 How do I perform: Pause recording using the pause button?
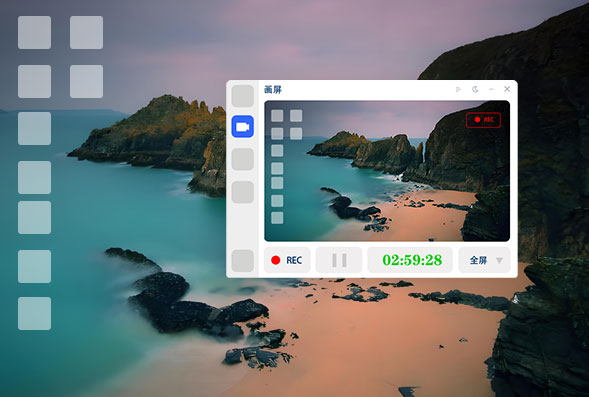tap(339, 260)
